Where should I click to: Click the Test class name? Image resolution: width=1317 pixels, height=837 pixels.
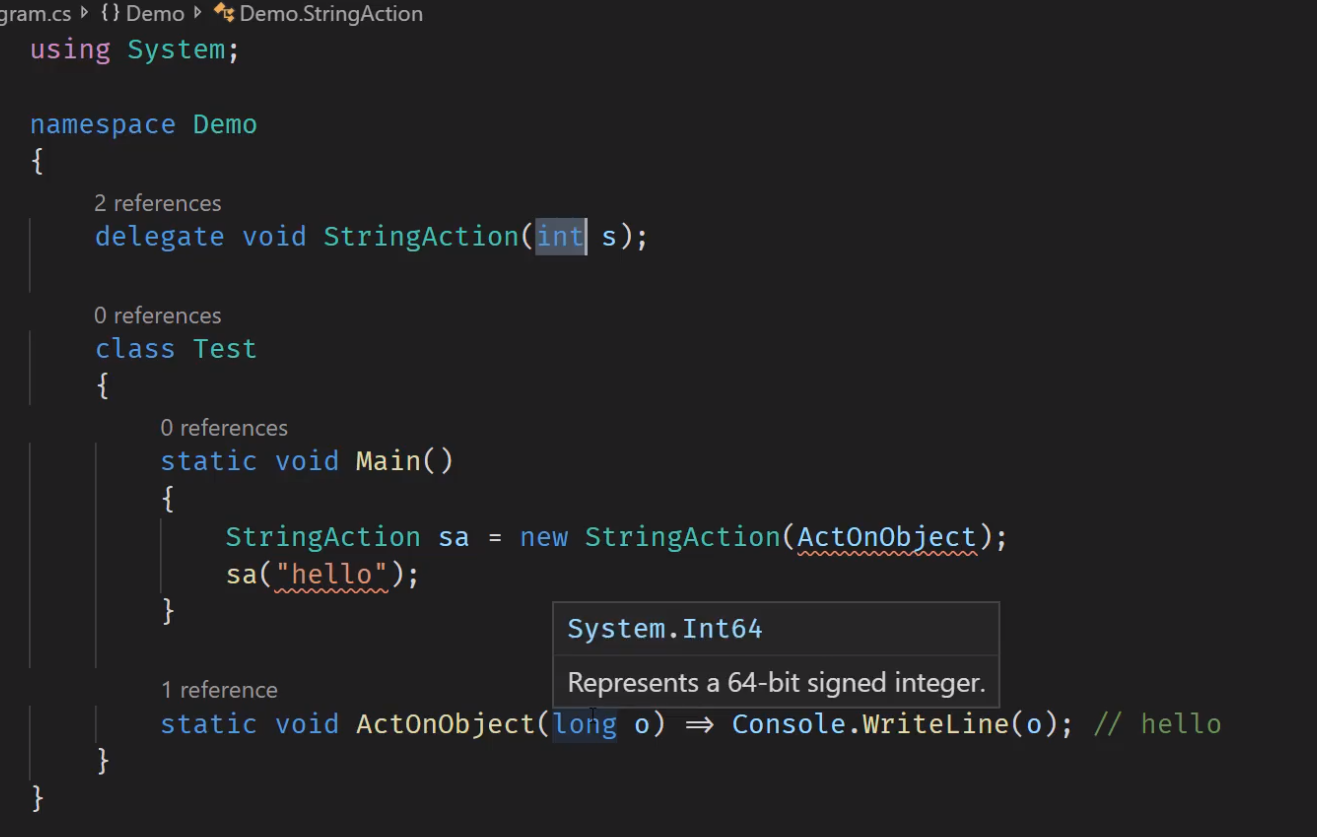point(225,349)
